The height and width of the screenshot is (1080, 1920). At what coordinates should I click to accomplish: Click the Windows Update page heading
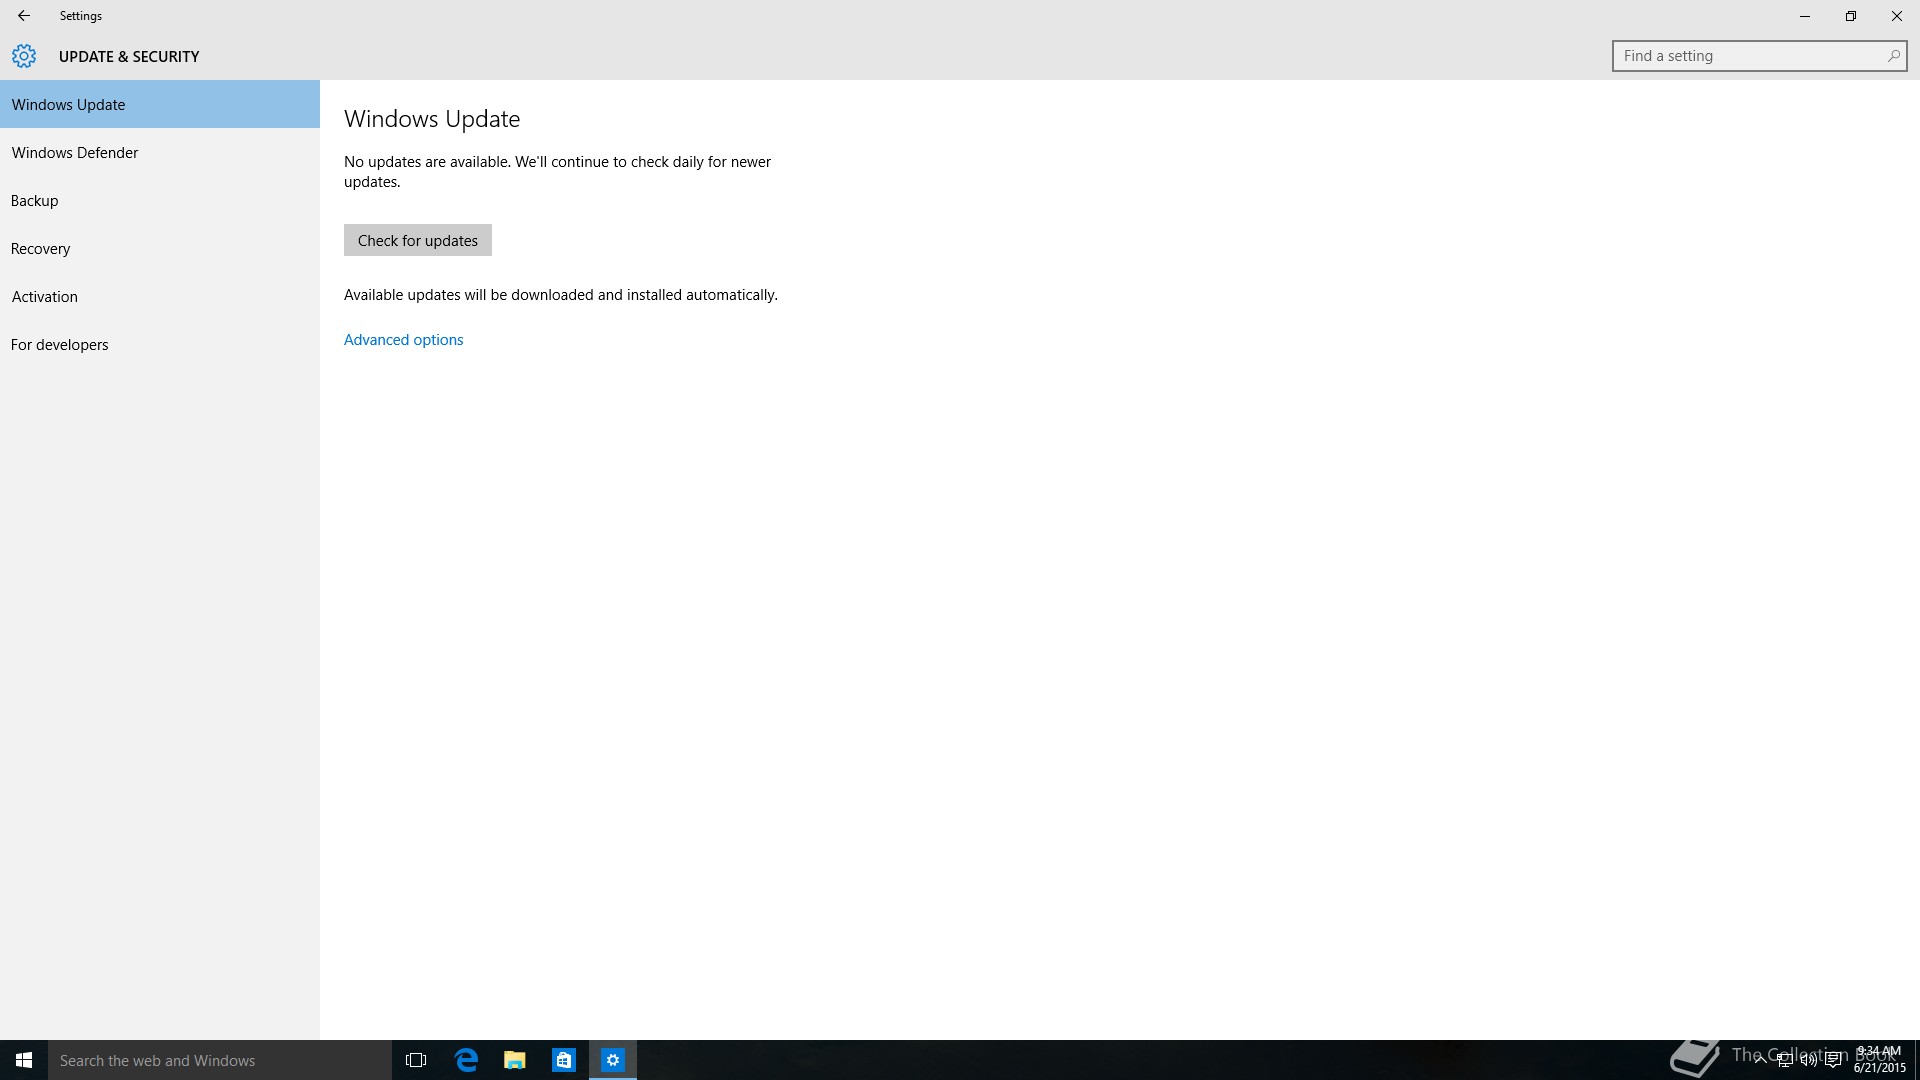coord(432,119)
